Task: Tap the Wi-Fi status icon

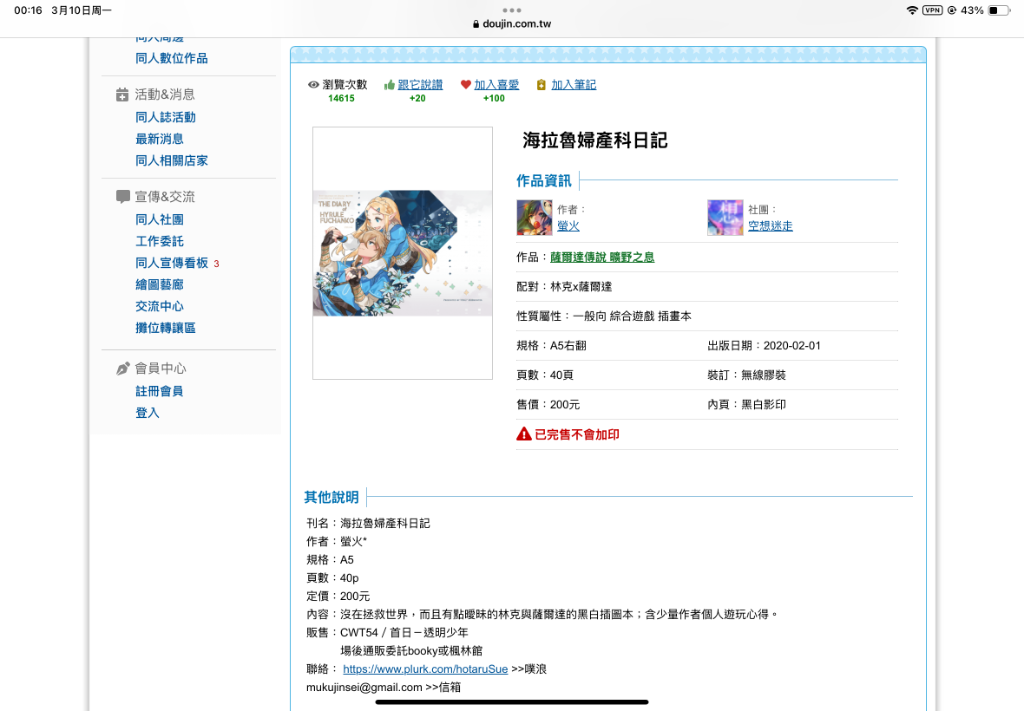Action: [912, 10]
